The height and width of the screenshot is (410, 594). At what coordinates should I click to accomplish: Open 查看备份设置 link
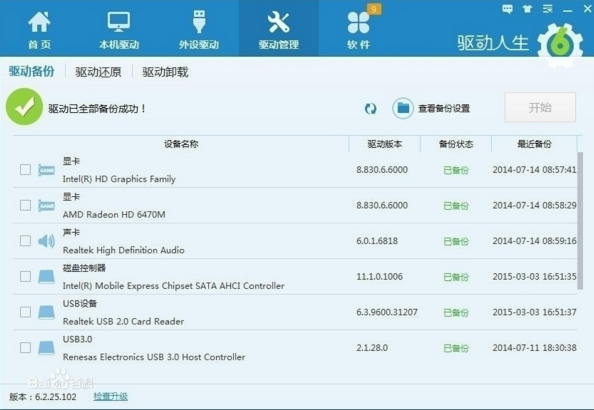(x=444, y=109)
